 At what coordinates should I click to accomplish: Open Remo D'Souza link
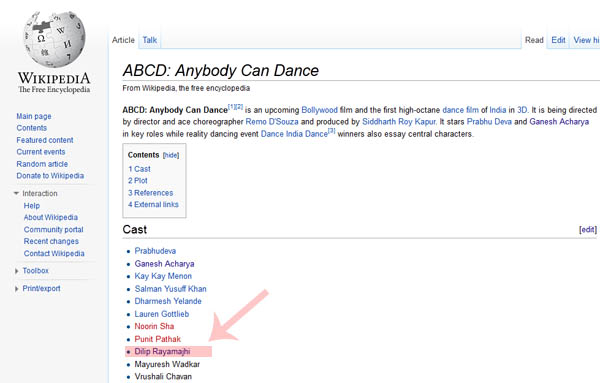pyautogui.click(x=272, y=122)
